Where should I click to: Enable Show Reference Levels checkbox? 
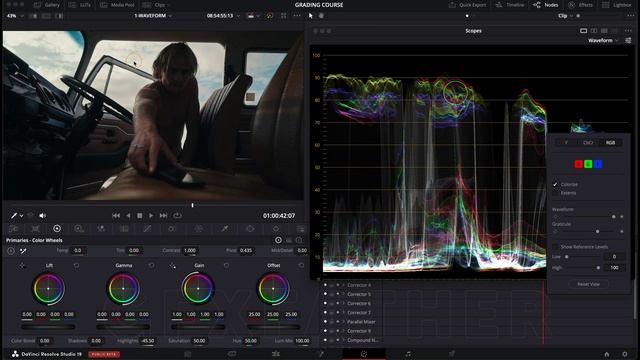tap(555, 247)
